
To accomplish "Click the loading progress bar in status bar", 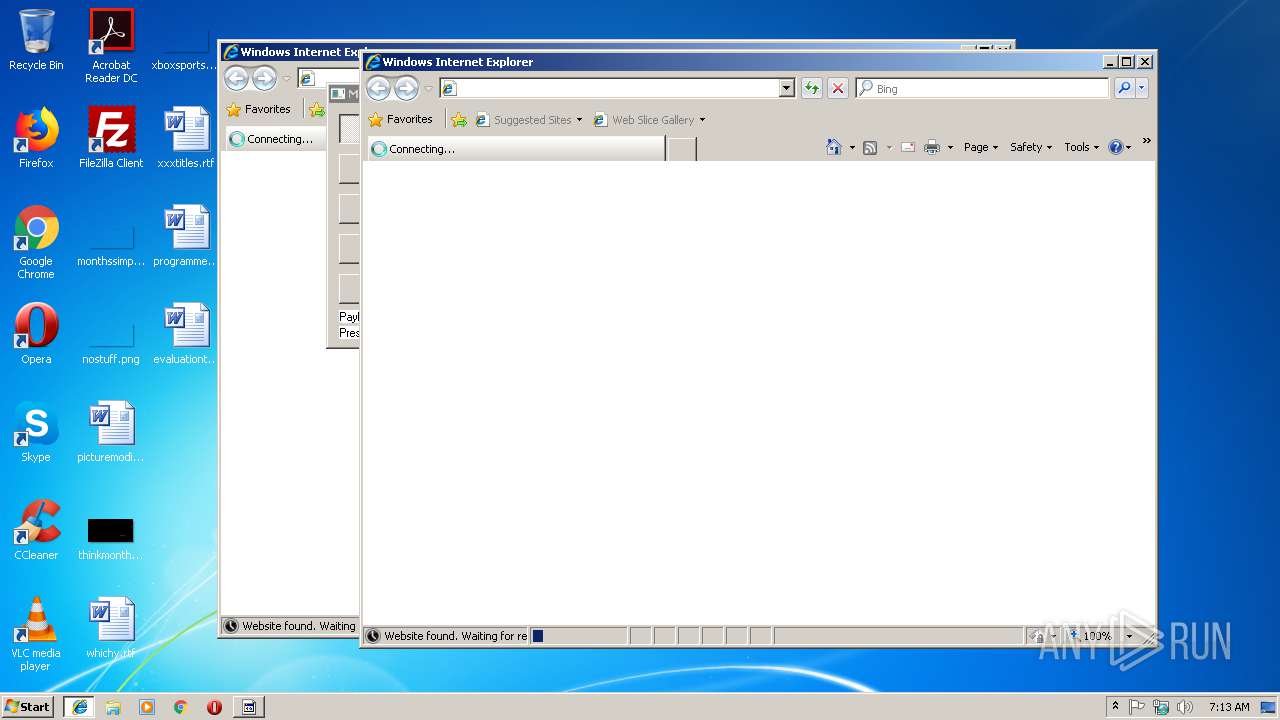I will click(578, 636).
